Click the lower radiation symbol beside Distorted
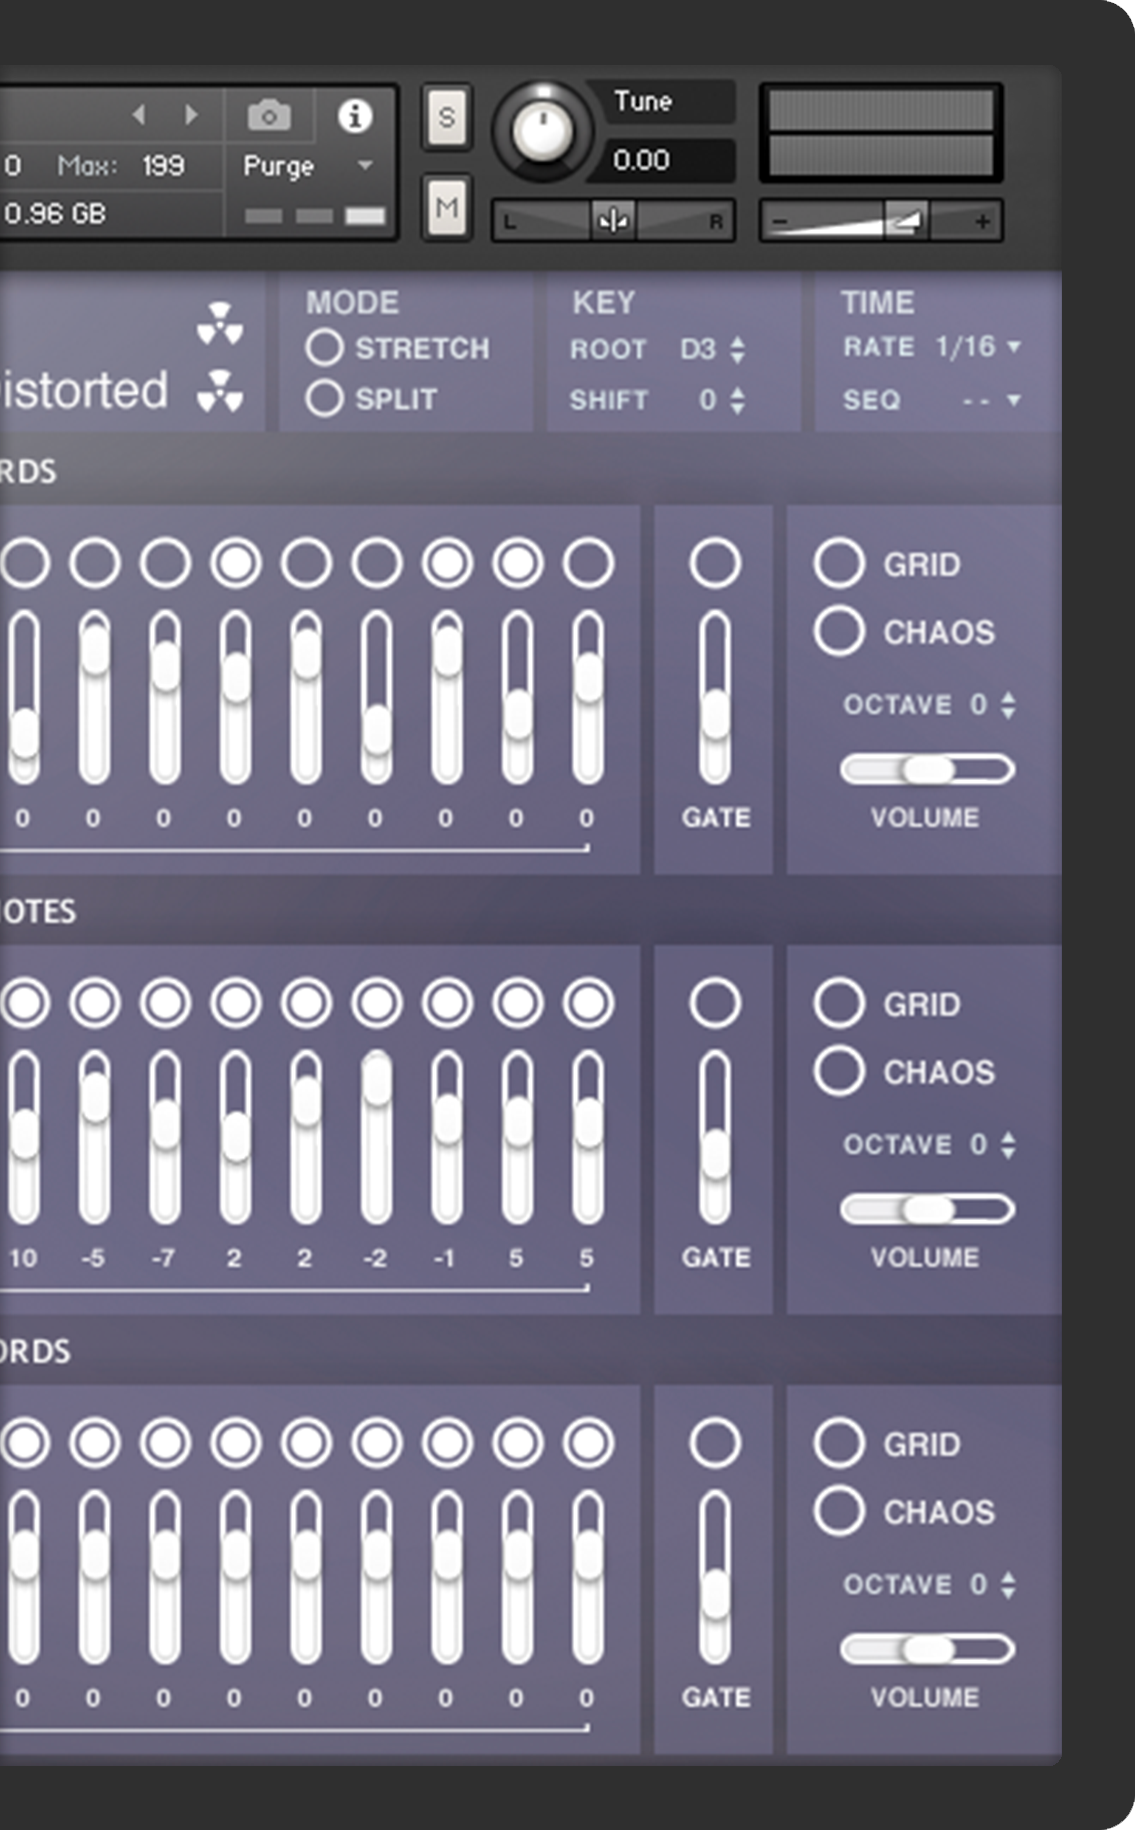Image resolution: width=1135 pixels, height=1830 pixels. coord(220,391)
